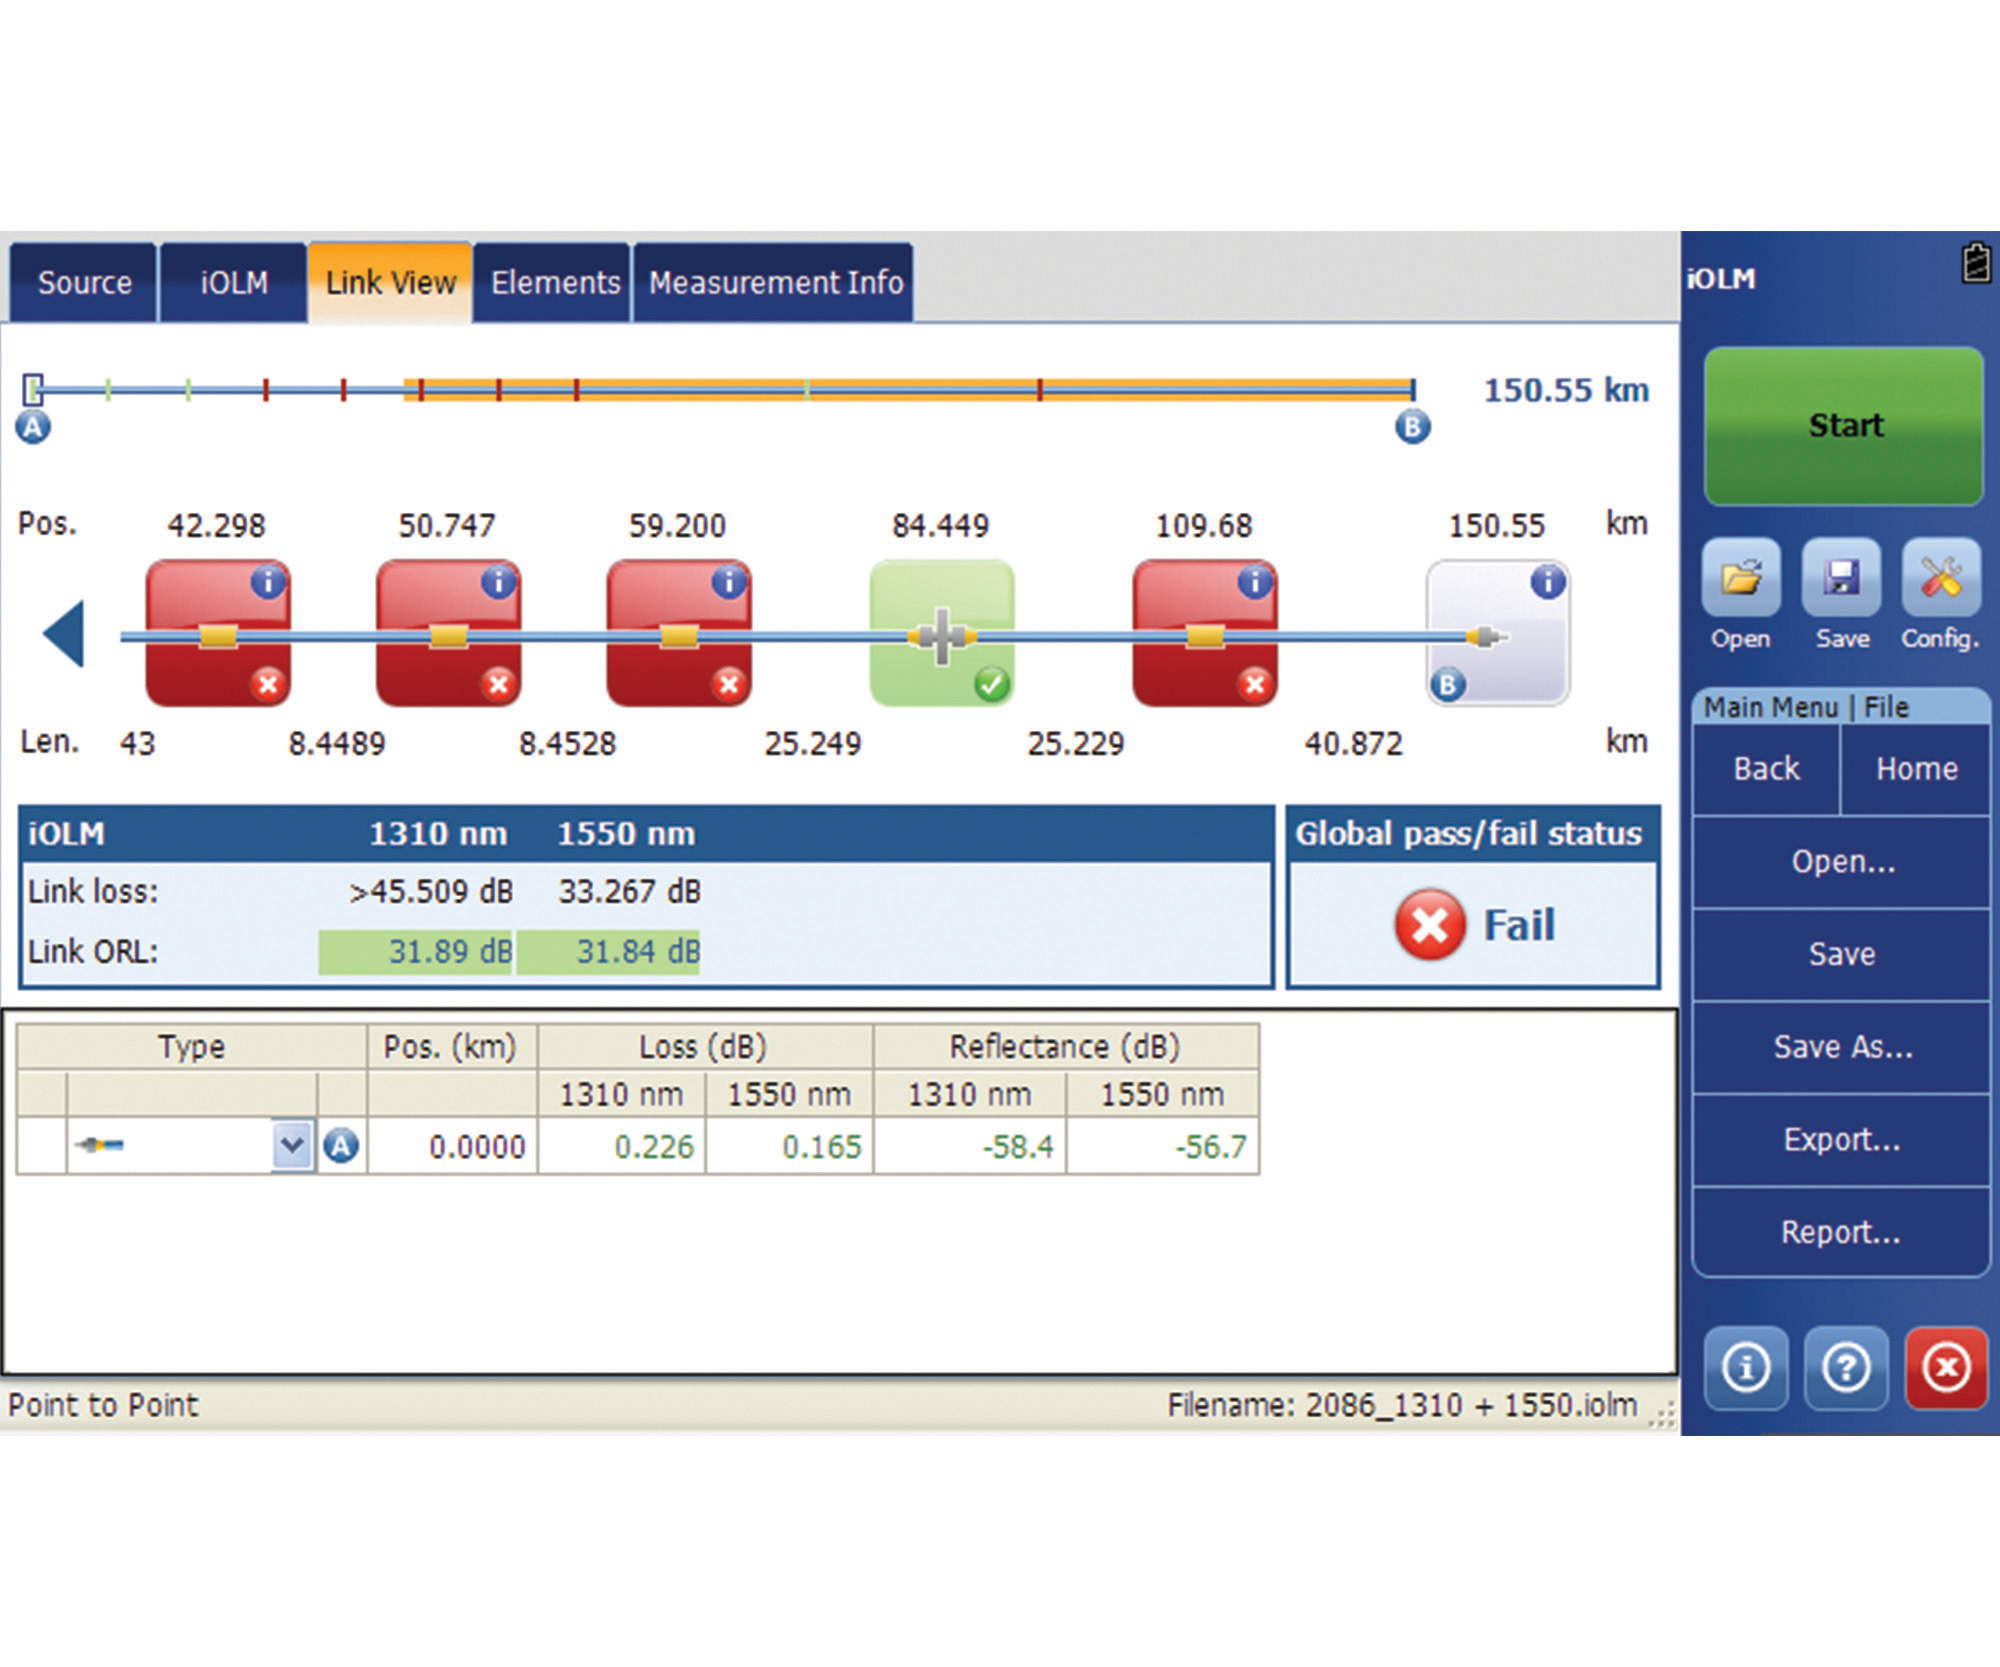Click info badge on 42.298 km element
Viewport: 2000px width, 1667px height.
tap(268, 581)
